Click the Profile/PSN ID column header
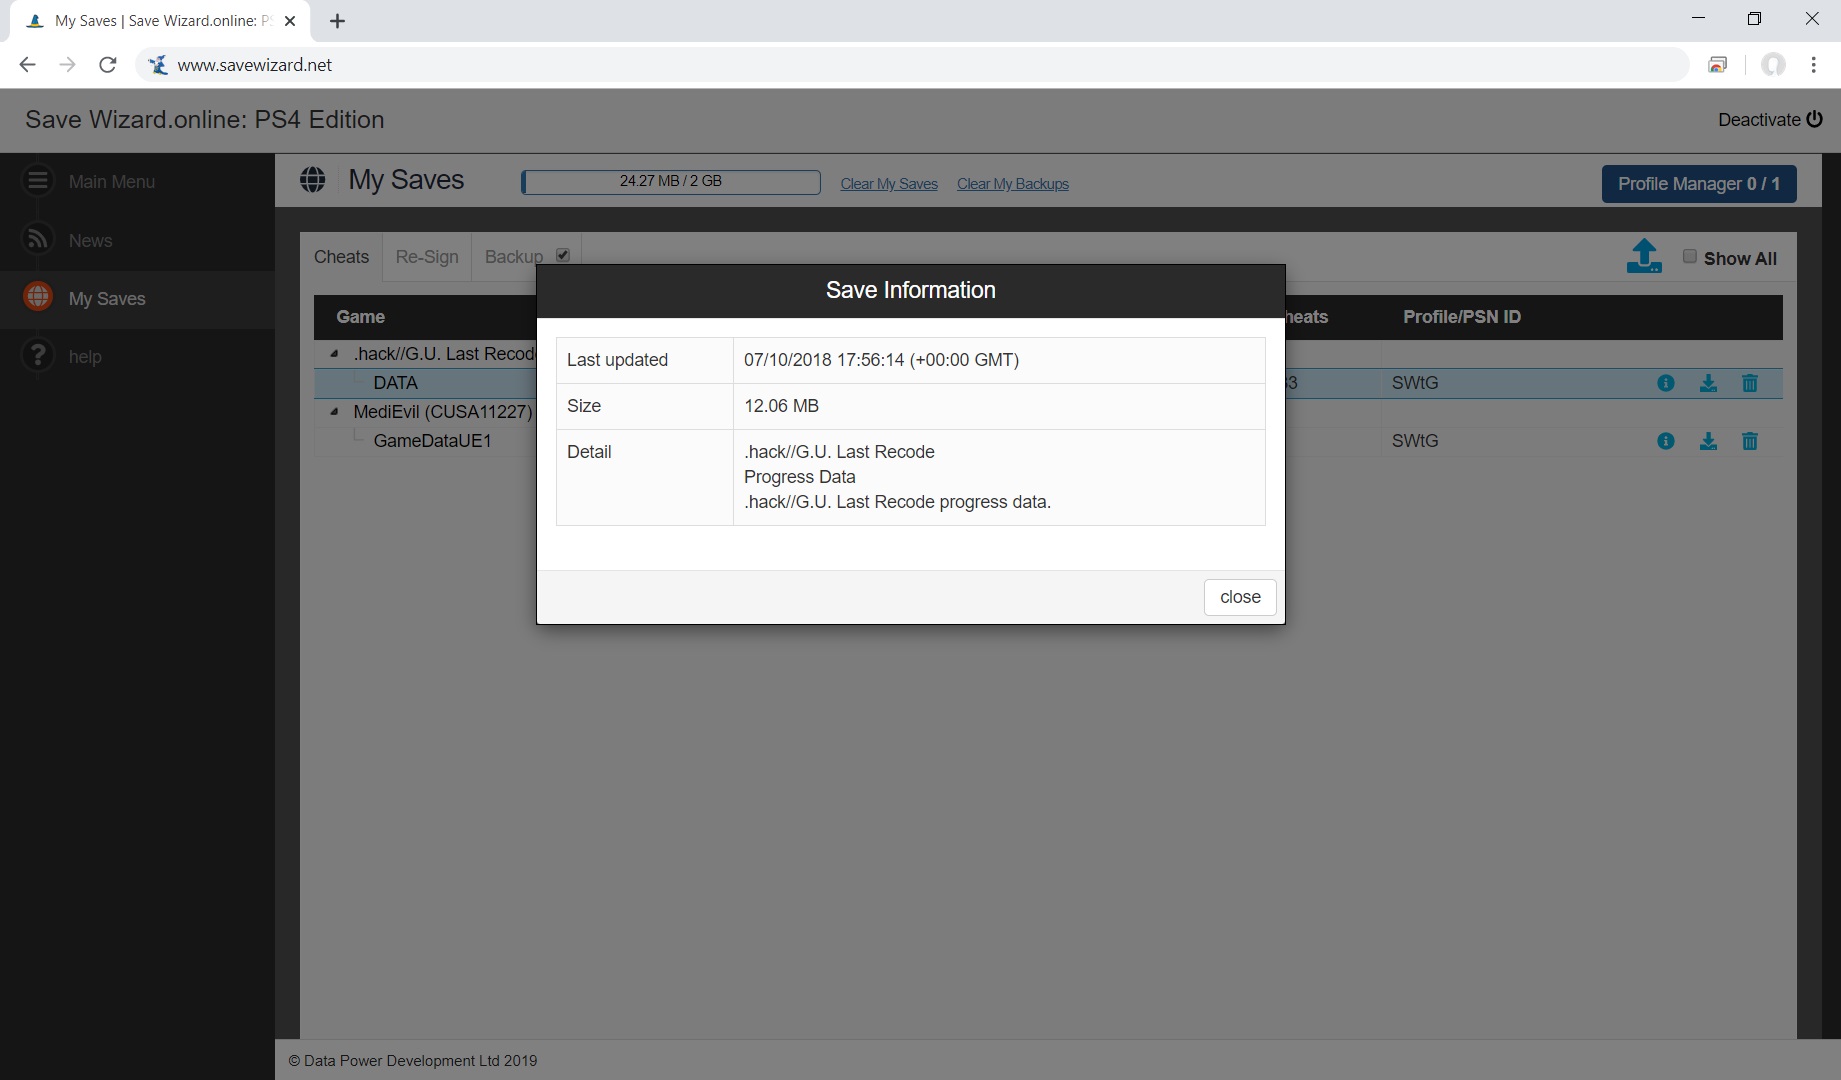This screenshot has width=1841, height=1080. tap(1461, 317)
